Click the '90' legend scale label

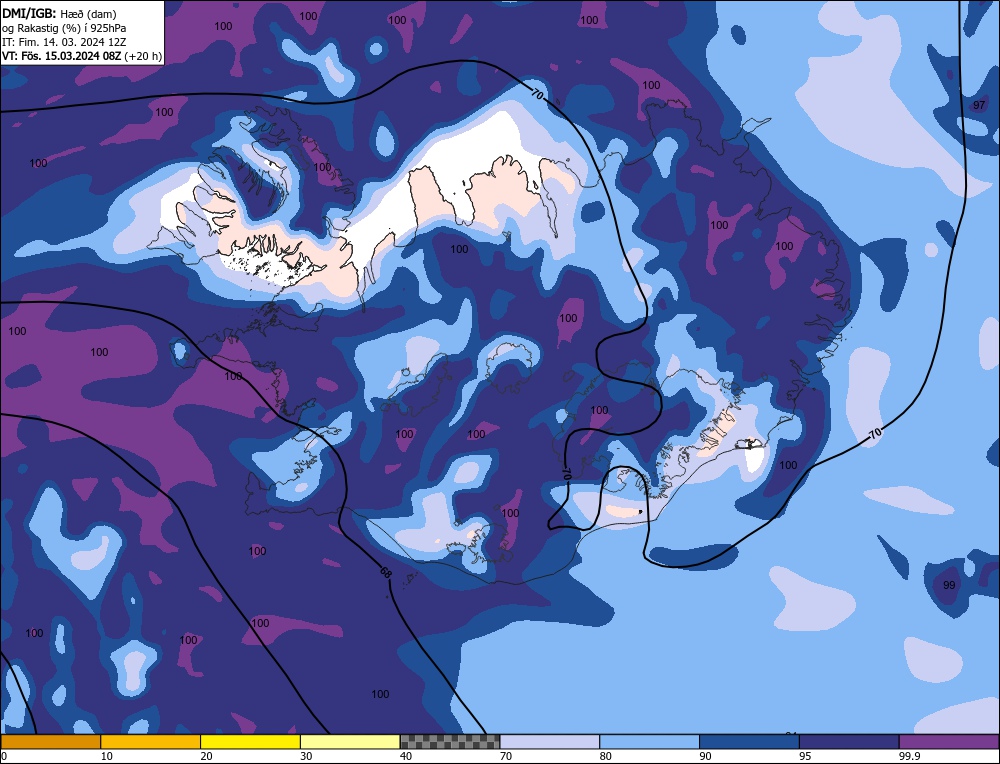pyautogui.click(x=705, y=756)
